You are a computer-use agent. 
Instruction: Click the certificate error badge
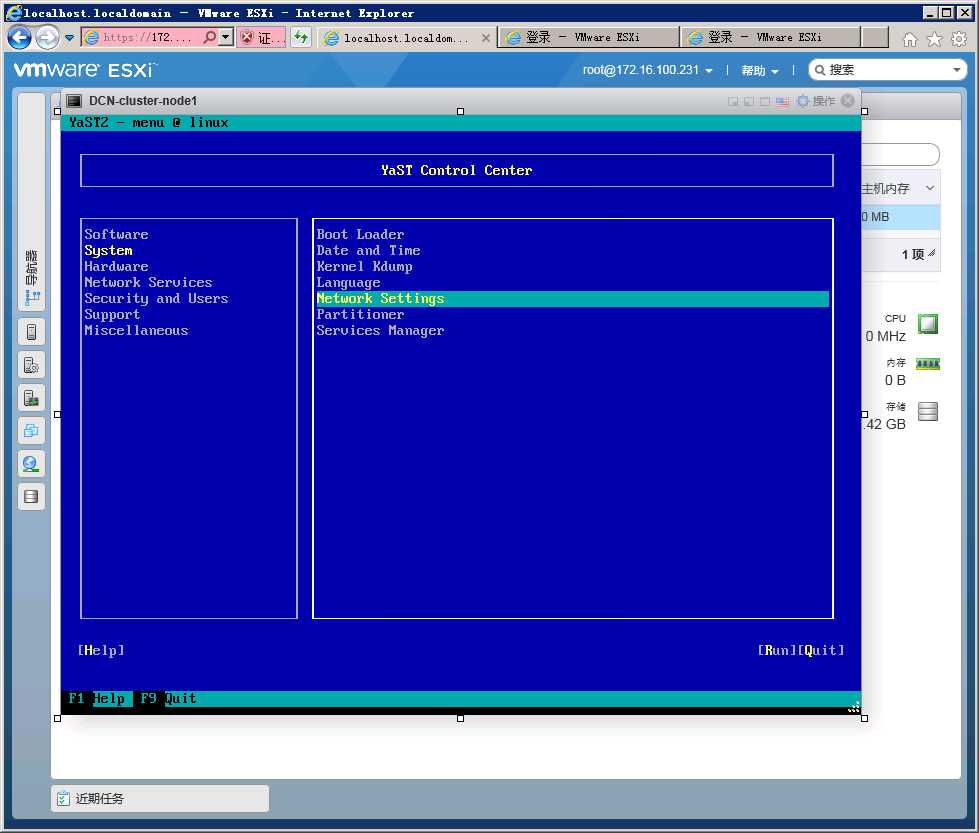click(x=261, y=37)
